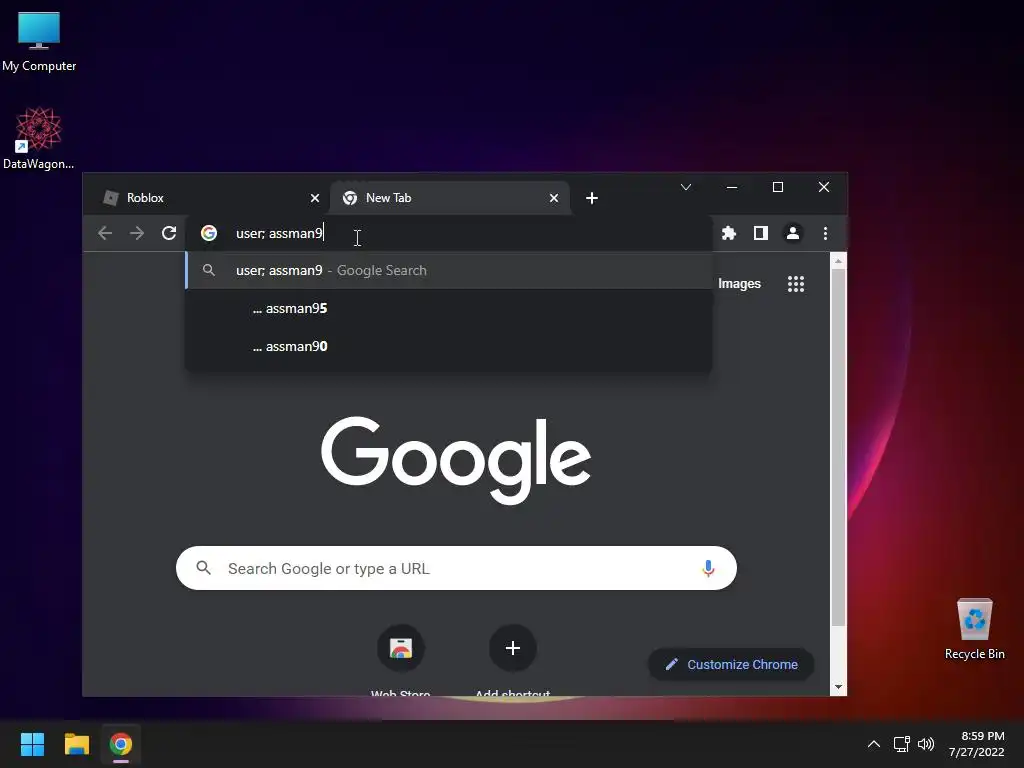The height and width of the screenshot is (768, 1024).
Task: Open the network tray icon
Action: 901,744
